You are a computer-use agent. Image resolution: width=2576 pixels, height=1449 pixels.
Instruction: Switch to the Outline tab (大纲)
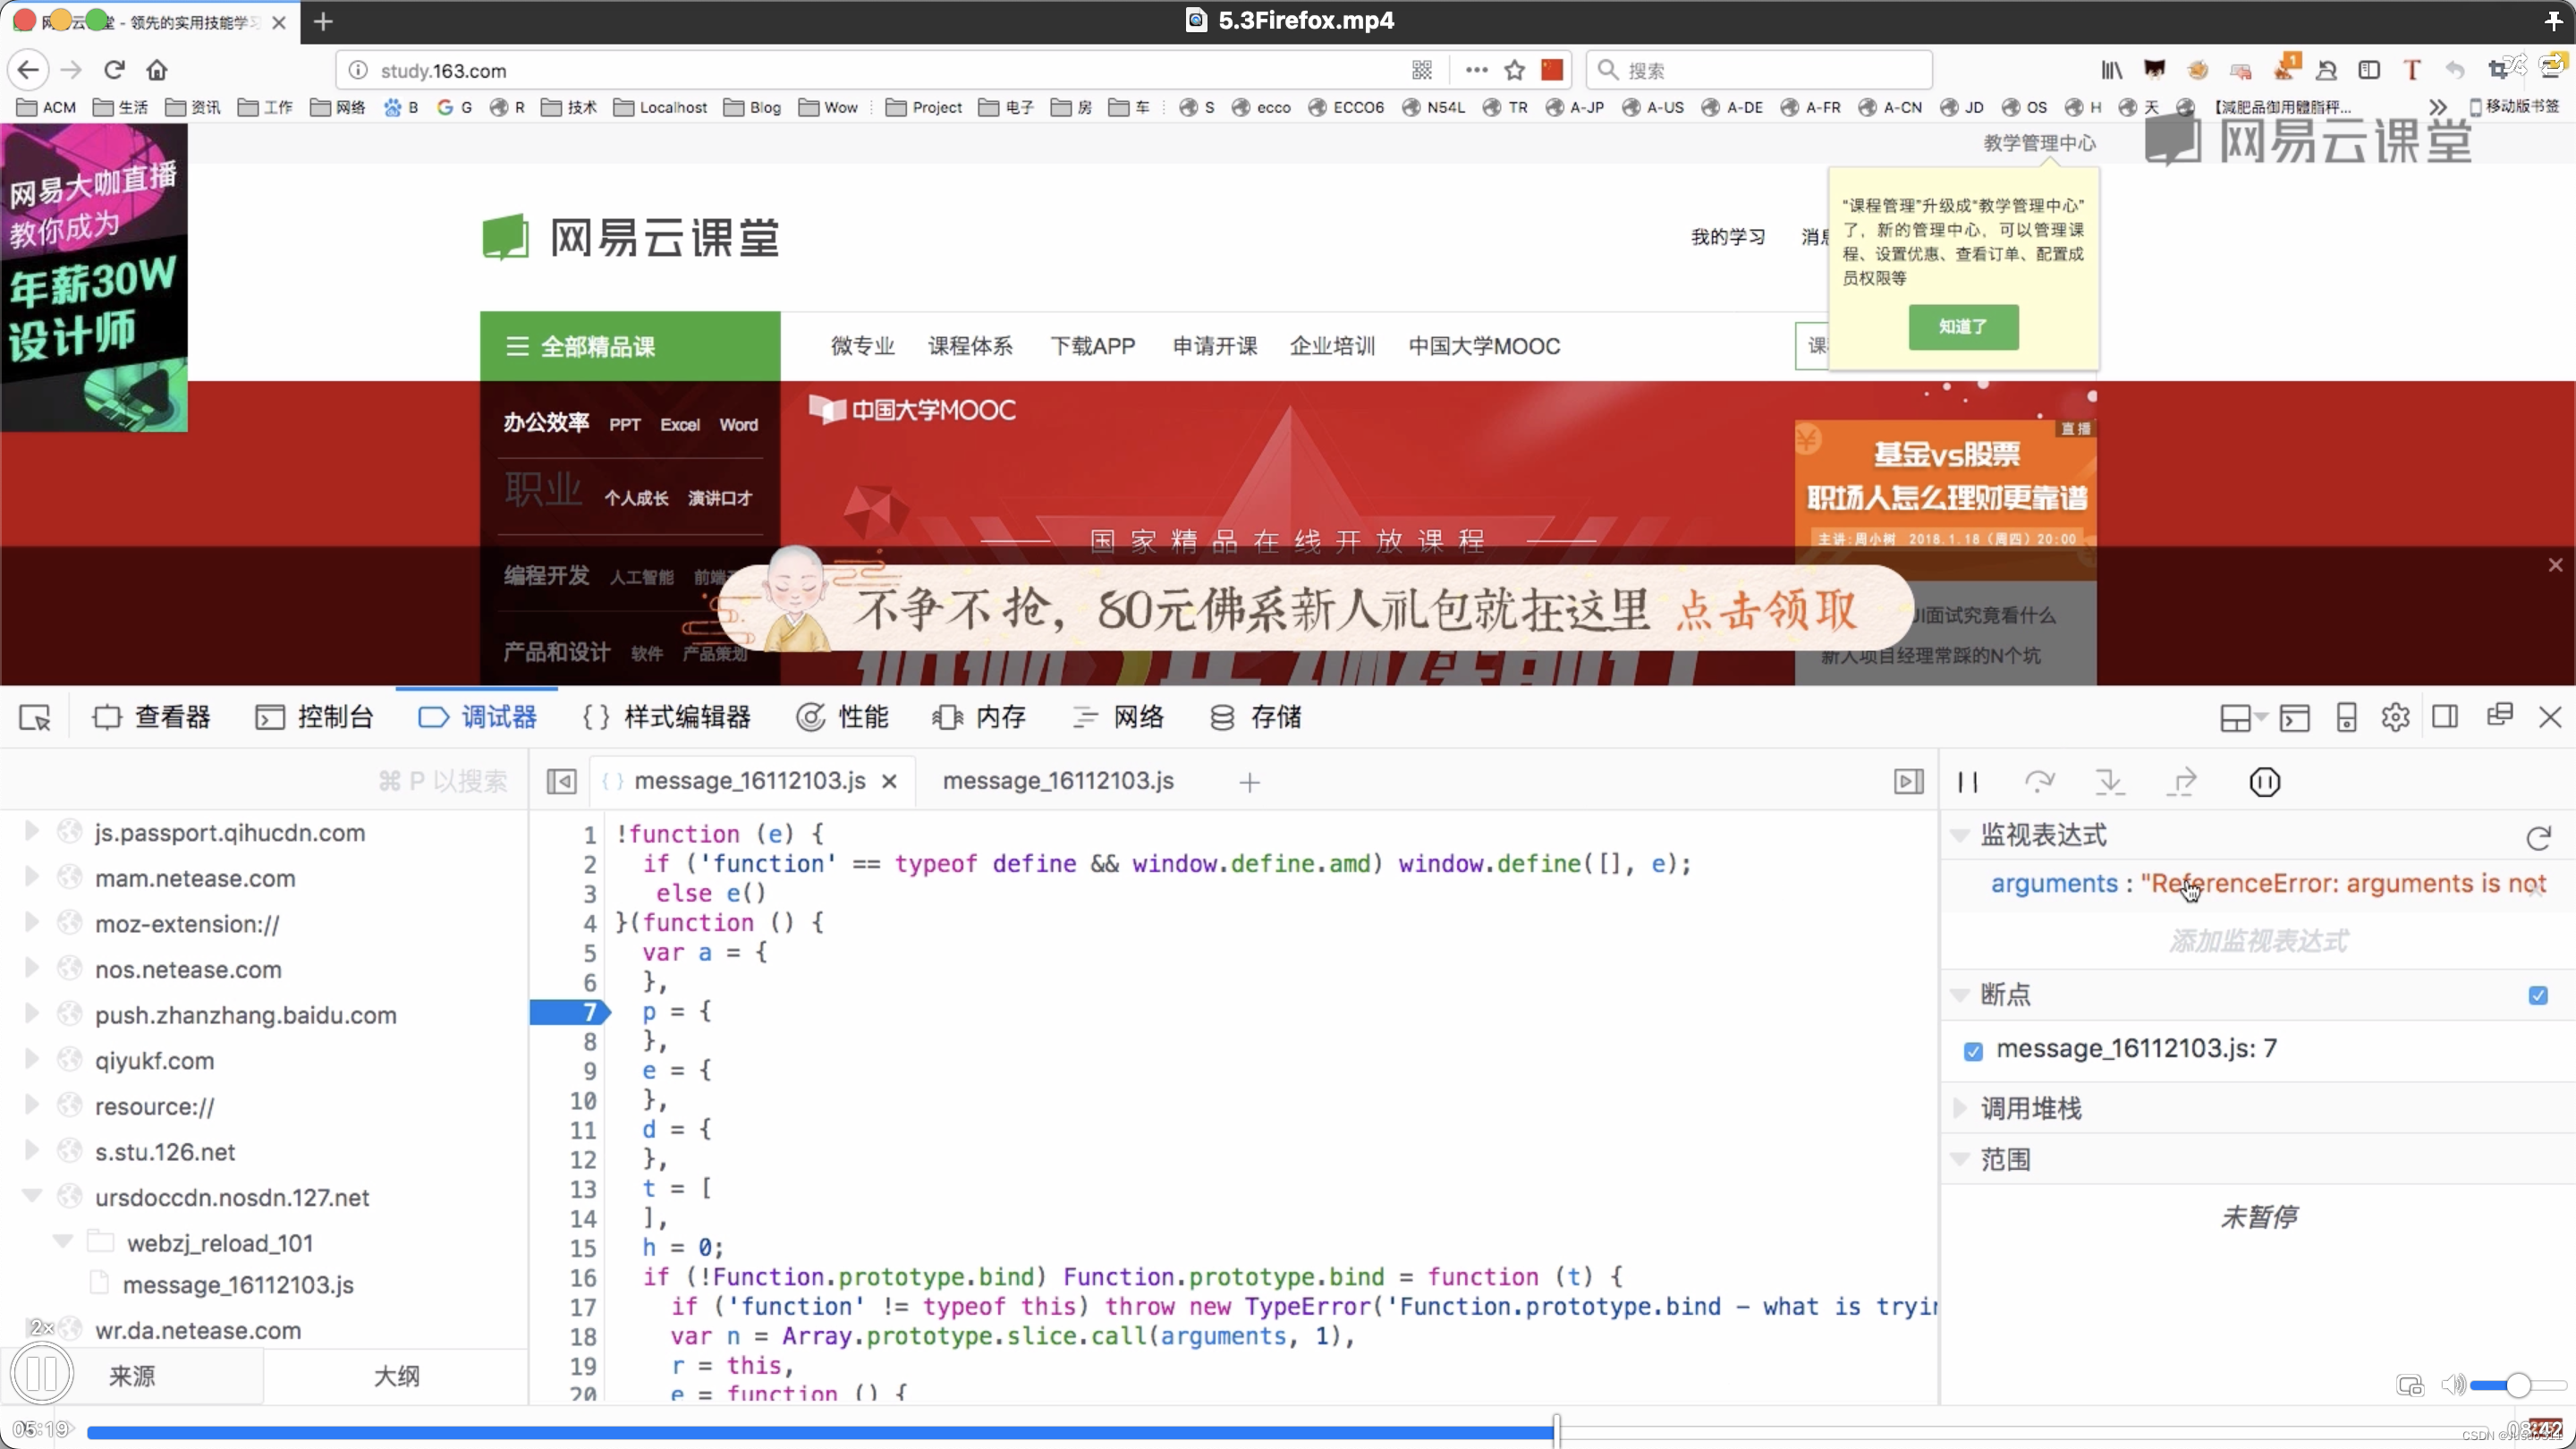coord(396,1376)
